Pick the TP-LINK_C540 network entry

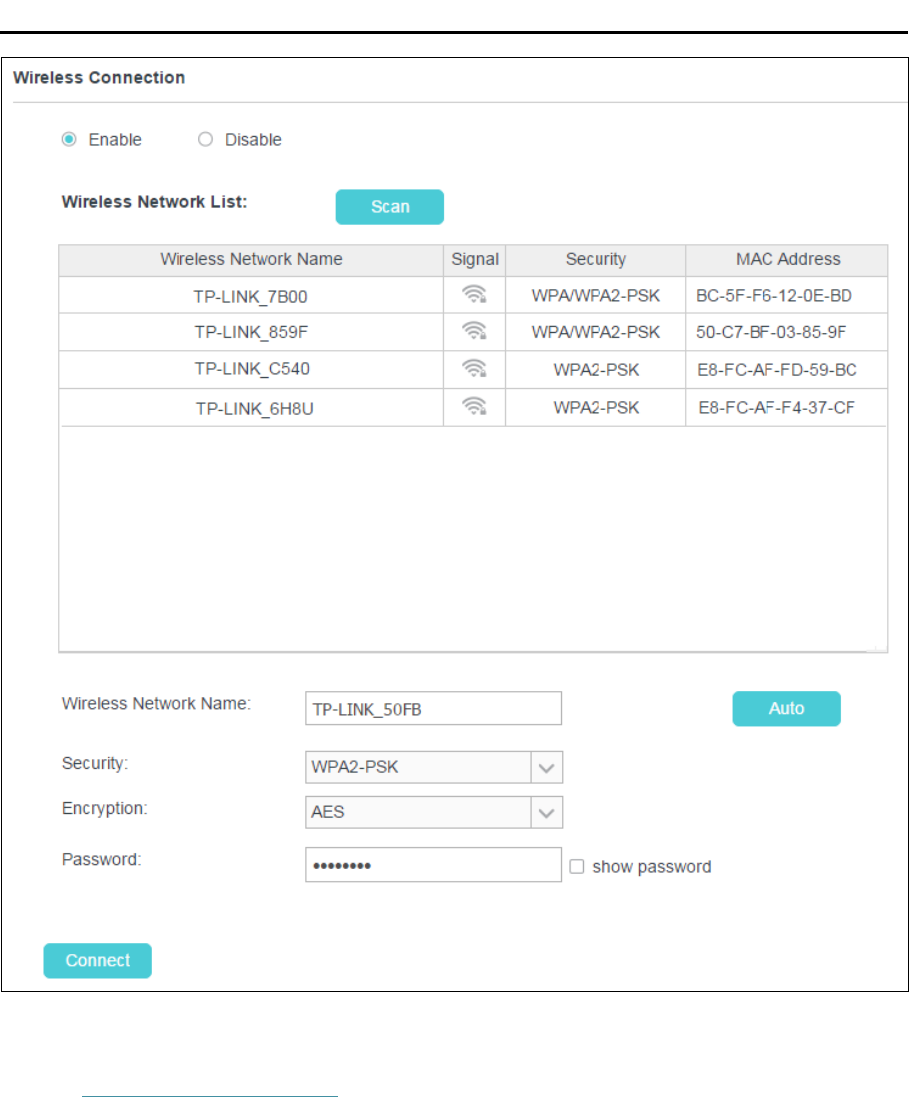click(251, 369)
